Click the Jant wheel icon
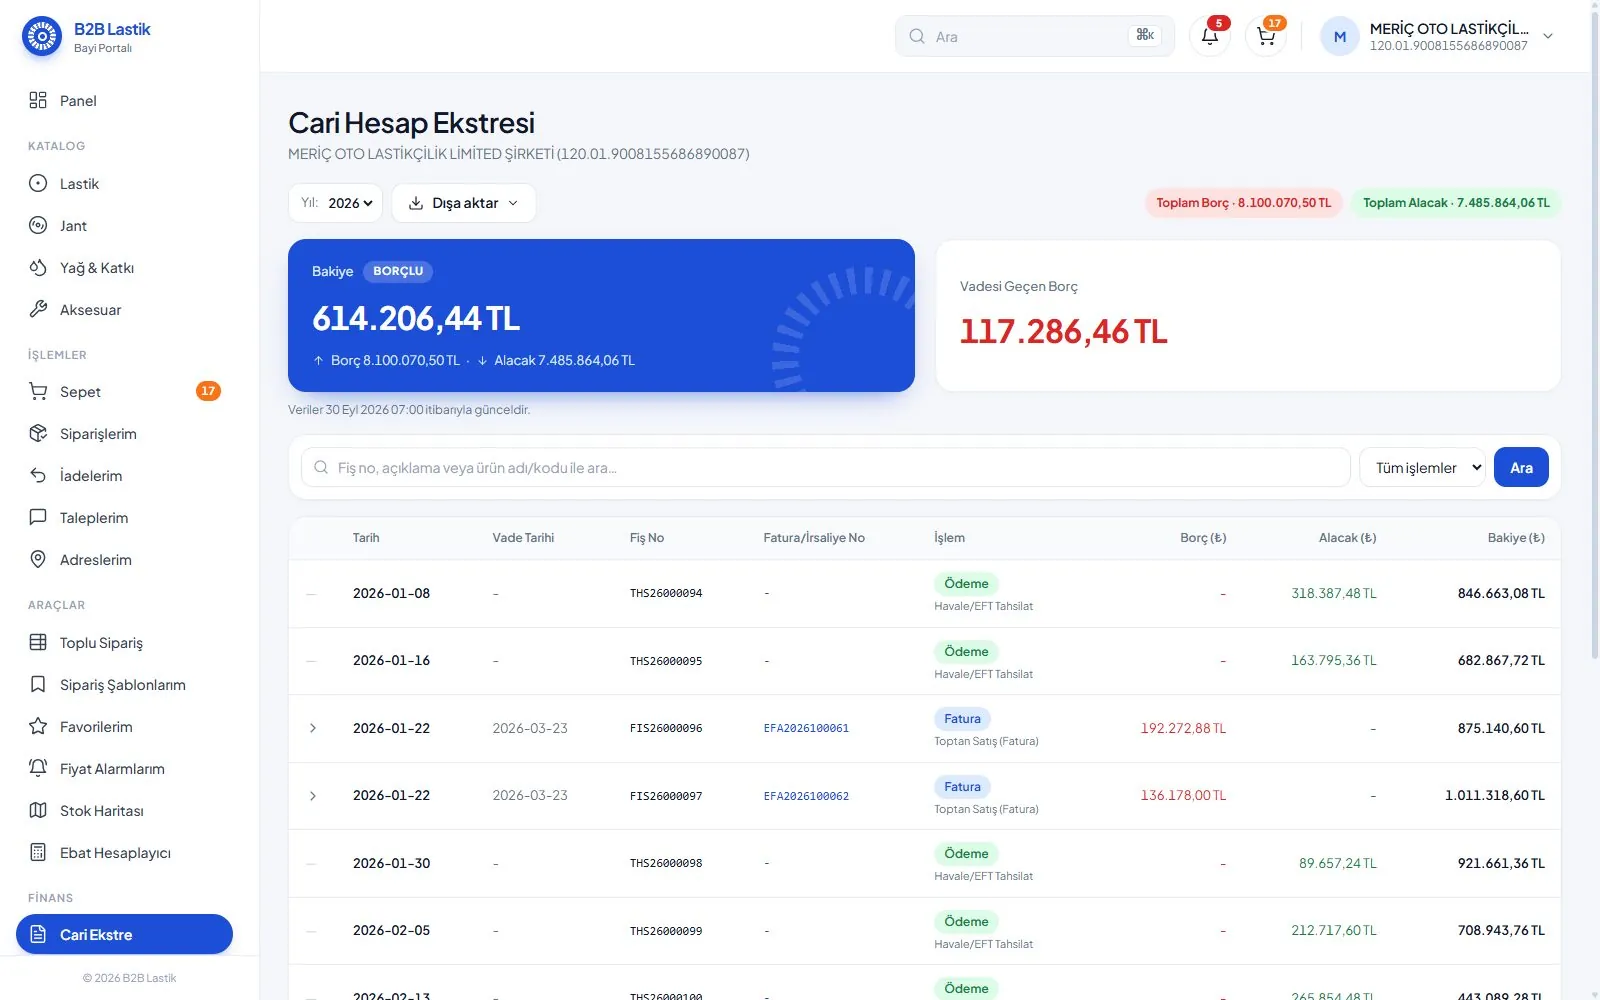This screenshot has height=1000, width=1600. pos(38,225)
